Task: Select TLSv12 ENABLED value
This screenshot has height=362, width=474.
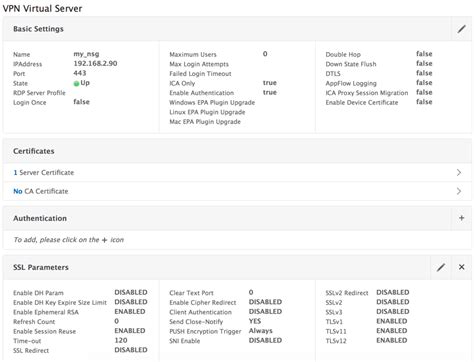Action: coord(392,340)
